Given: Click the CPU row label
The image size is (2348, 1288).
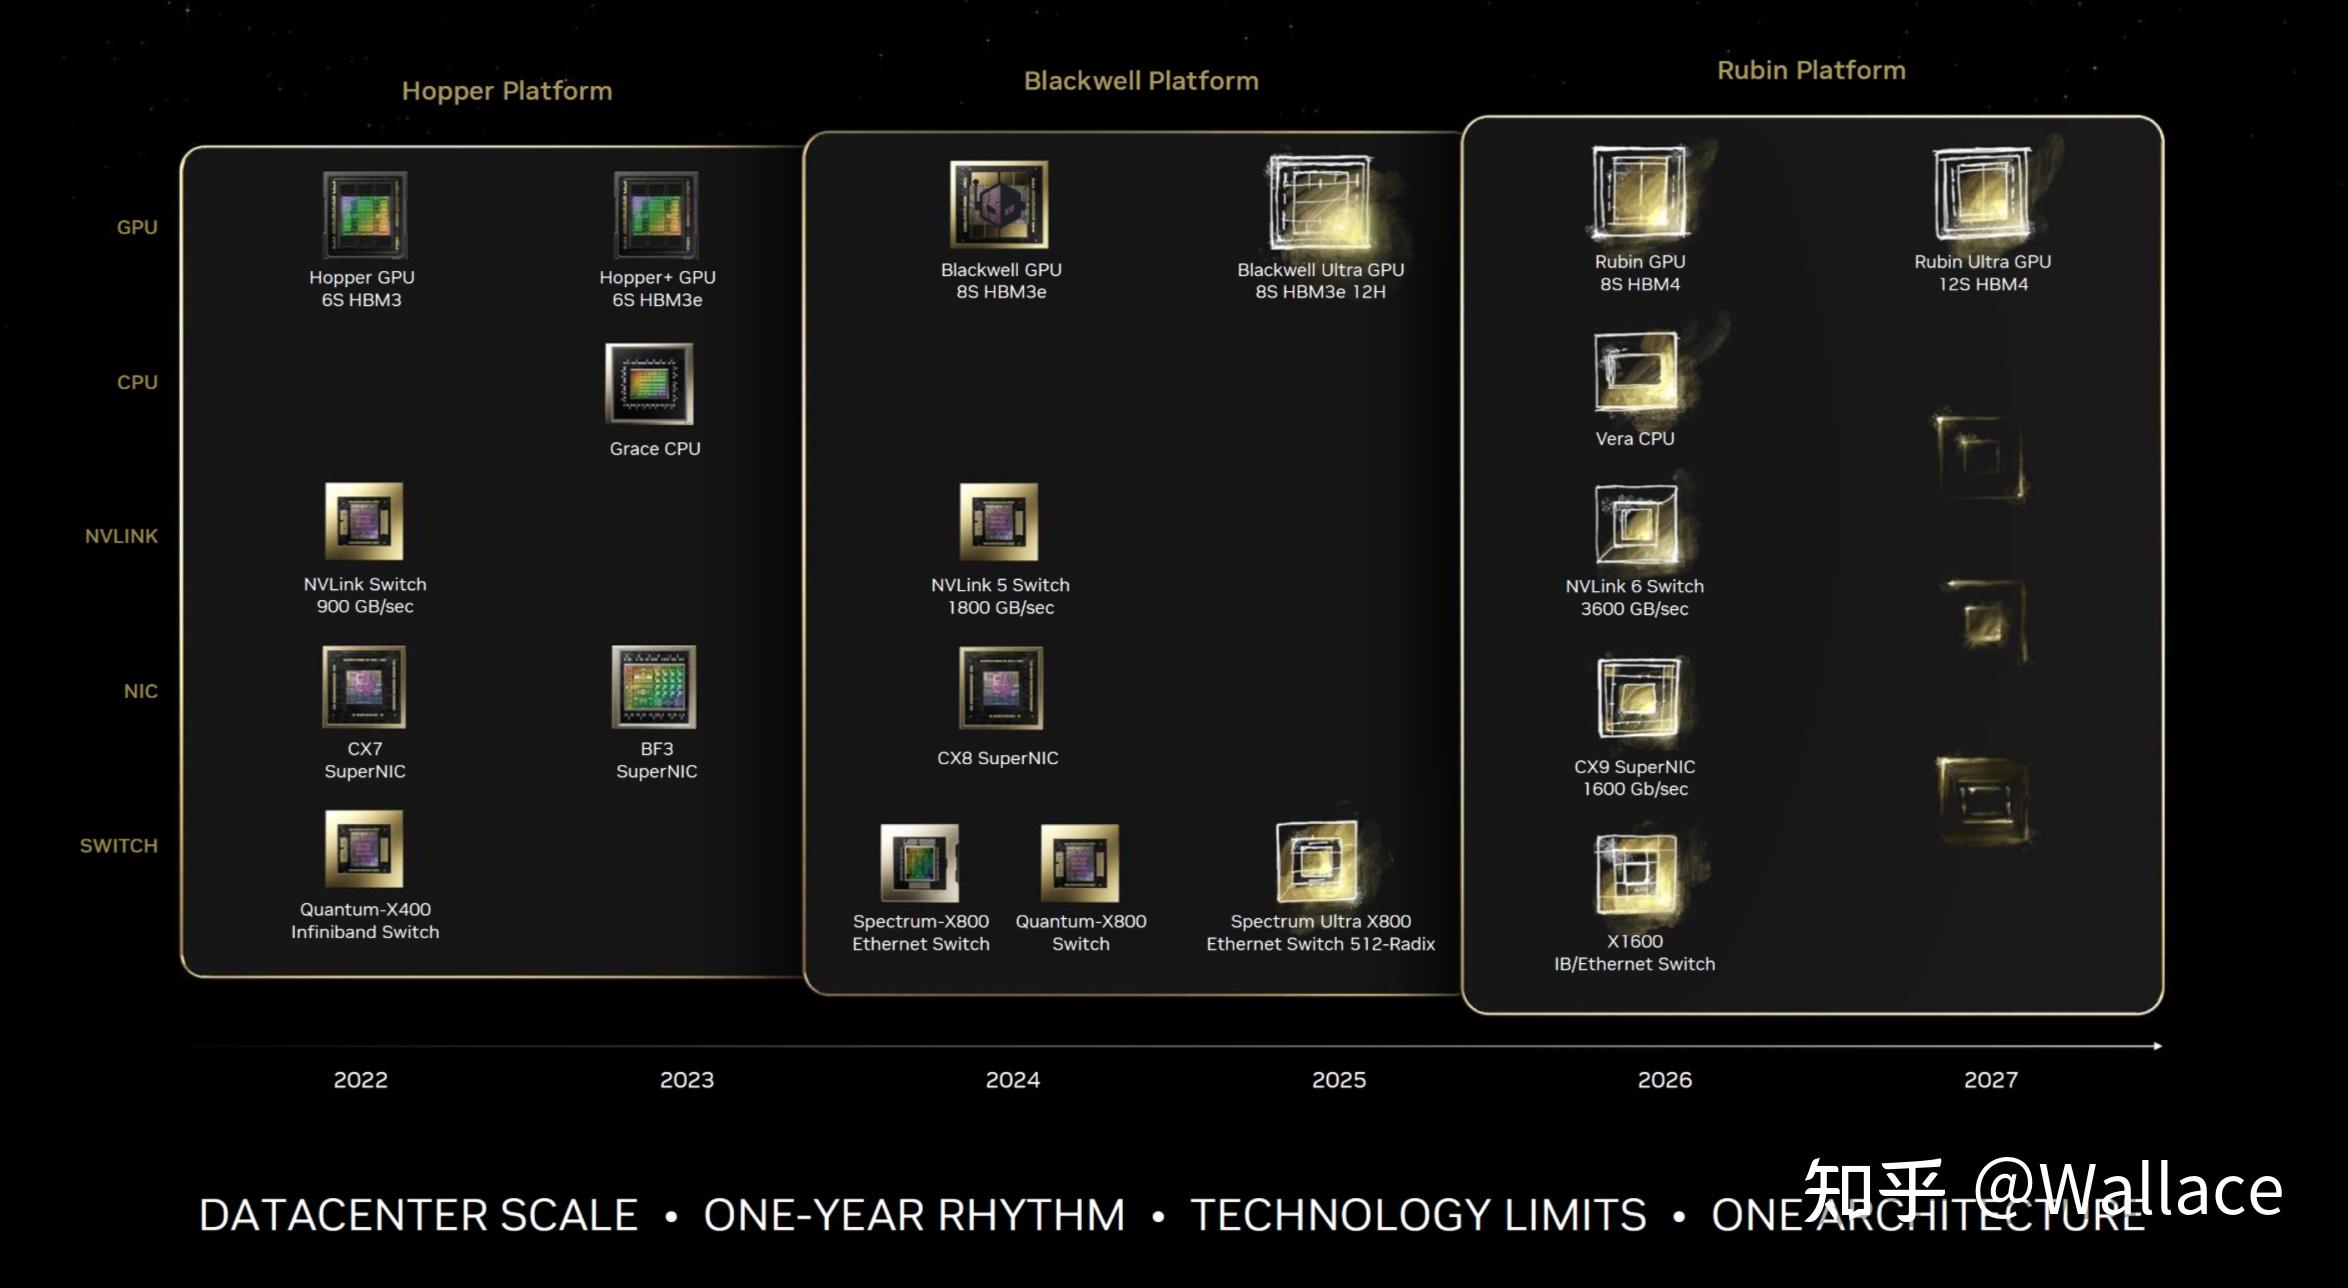Looking at the screenshot, I should coord(137,382).
